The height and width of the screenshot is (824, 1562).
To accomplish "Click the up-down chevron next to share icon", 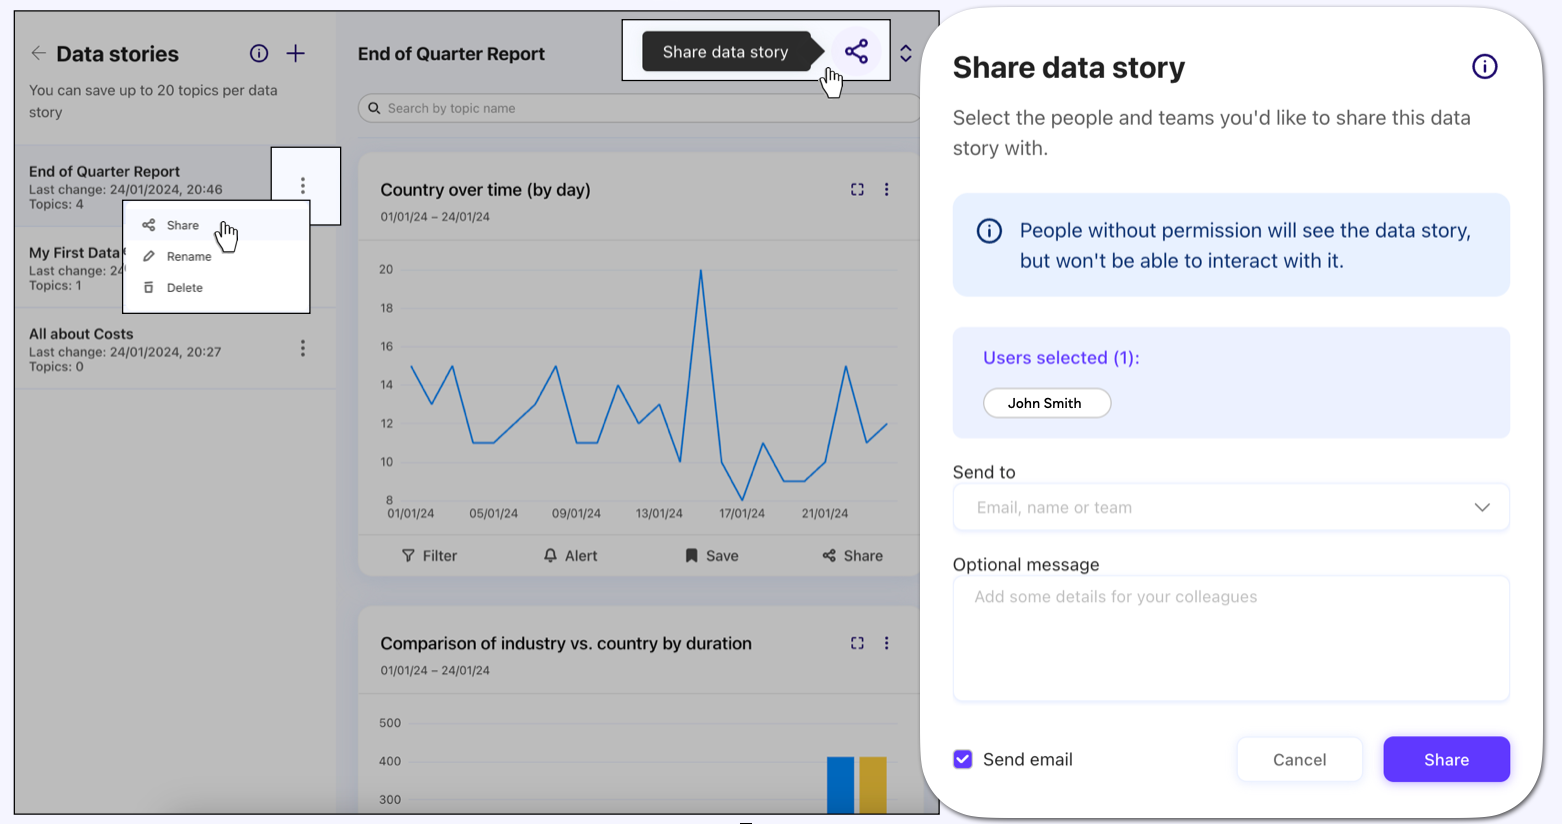I will point(906,54).
